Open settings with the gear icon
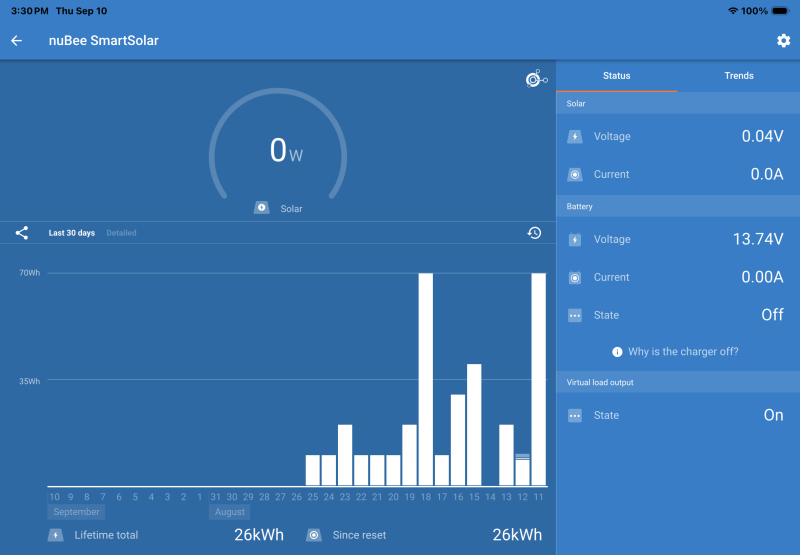Viewport: 800px width, 555px height. (783, 41)
